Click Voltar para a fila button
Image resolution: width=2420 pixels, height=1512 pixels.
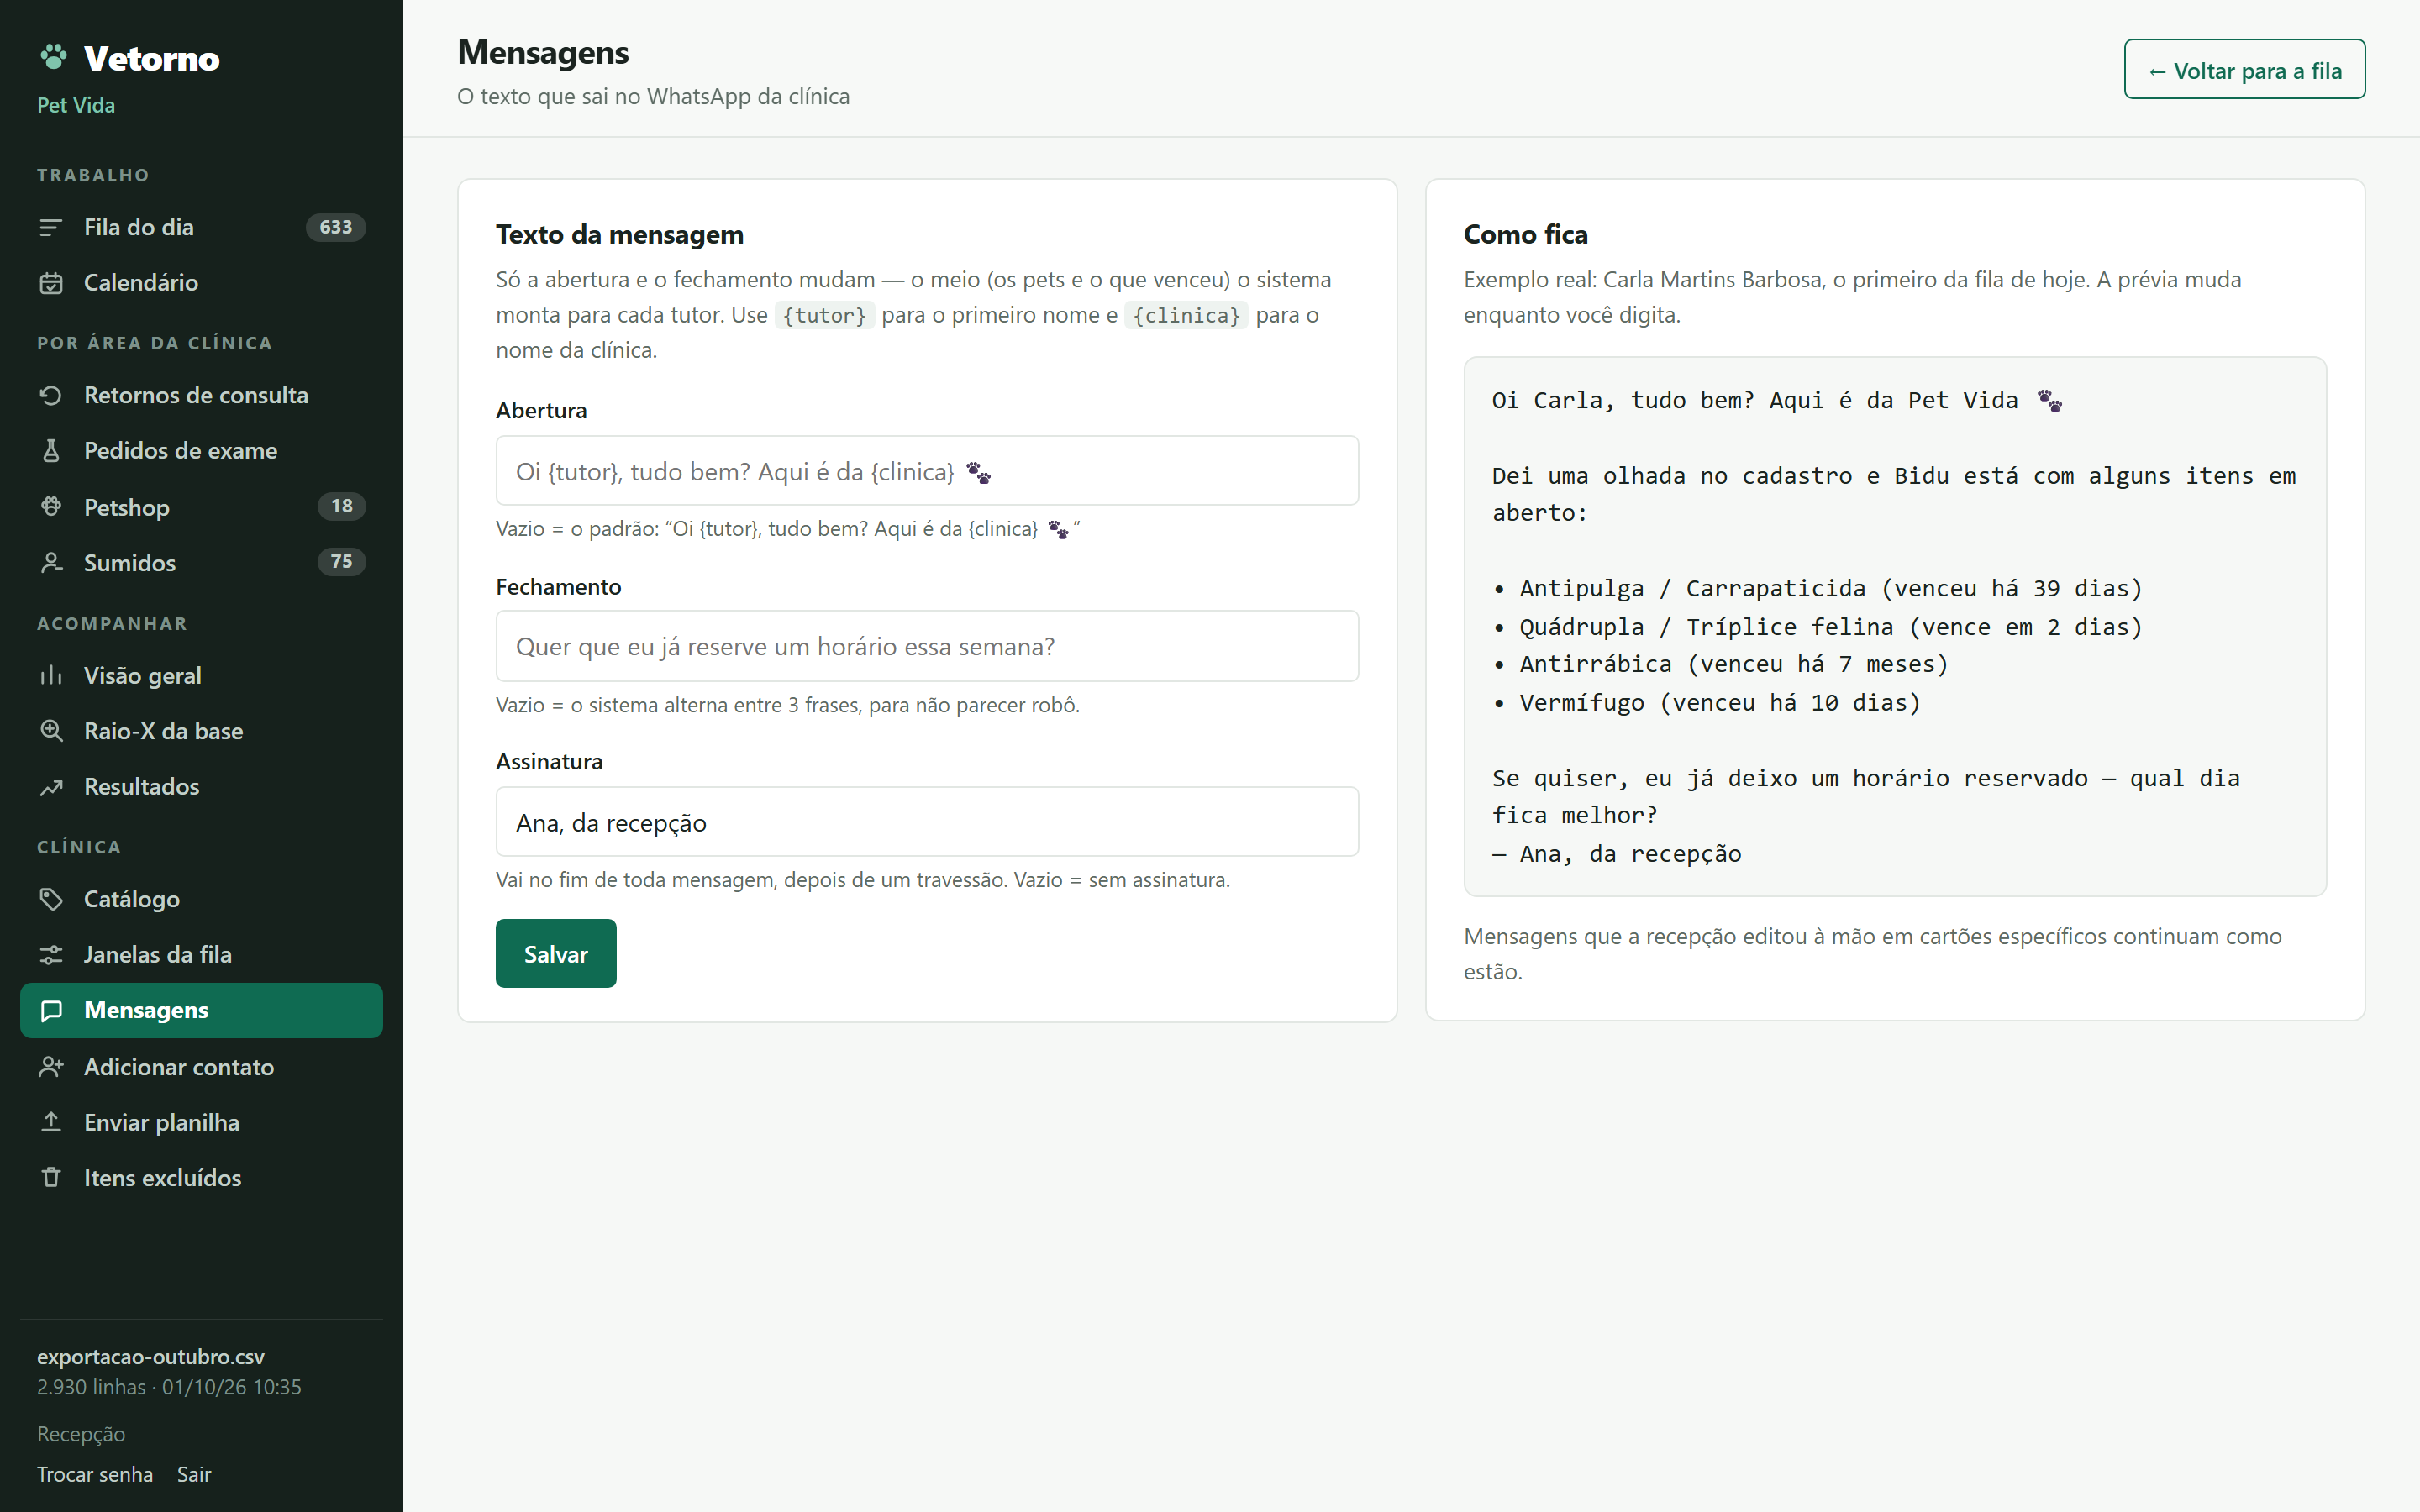[2244, 69]
